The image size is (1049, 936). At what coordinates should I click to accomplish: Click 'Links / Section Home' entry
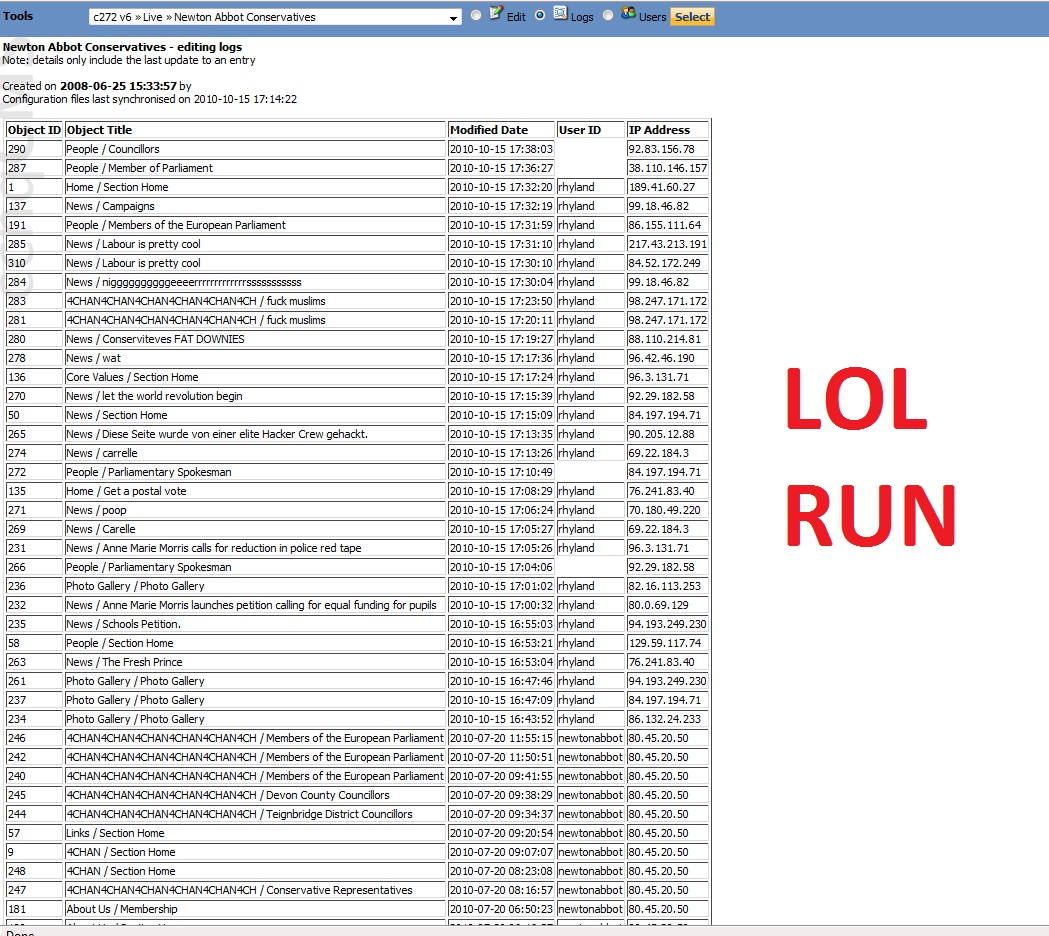point(115,833)
